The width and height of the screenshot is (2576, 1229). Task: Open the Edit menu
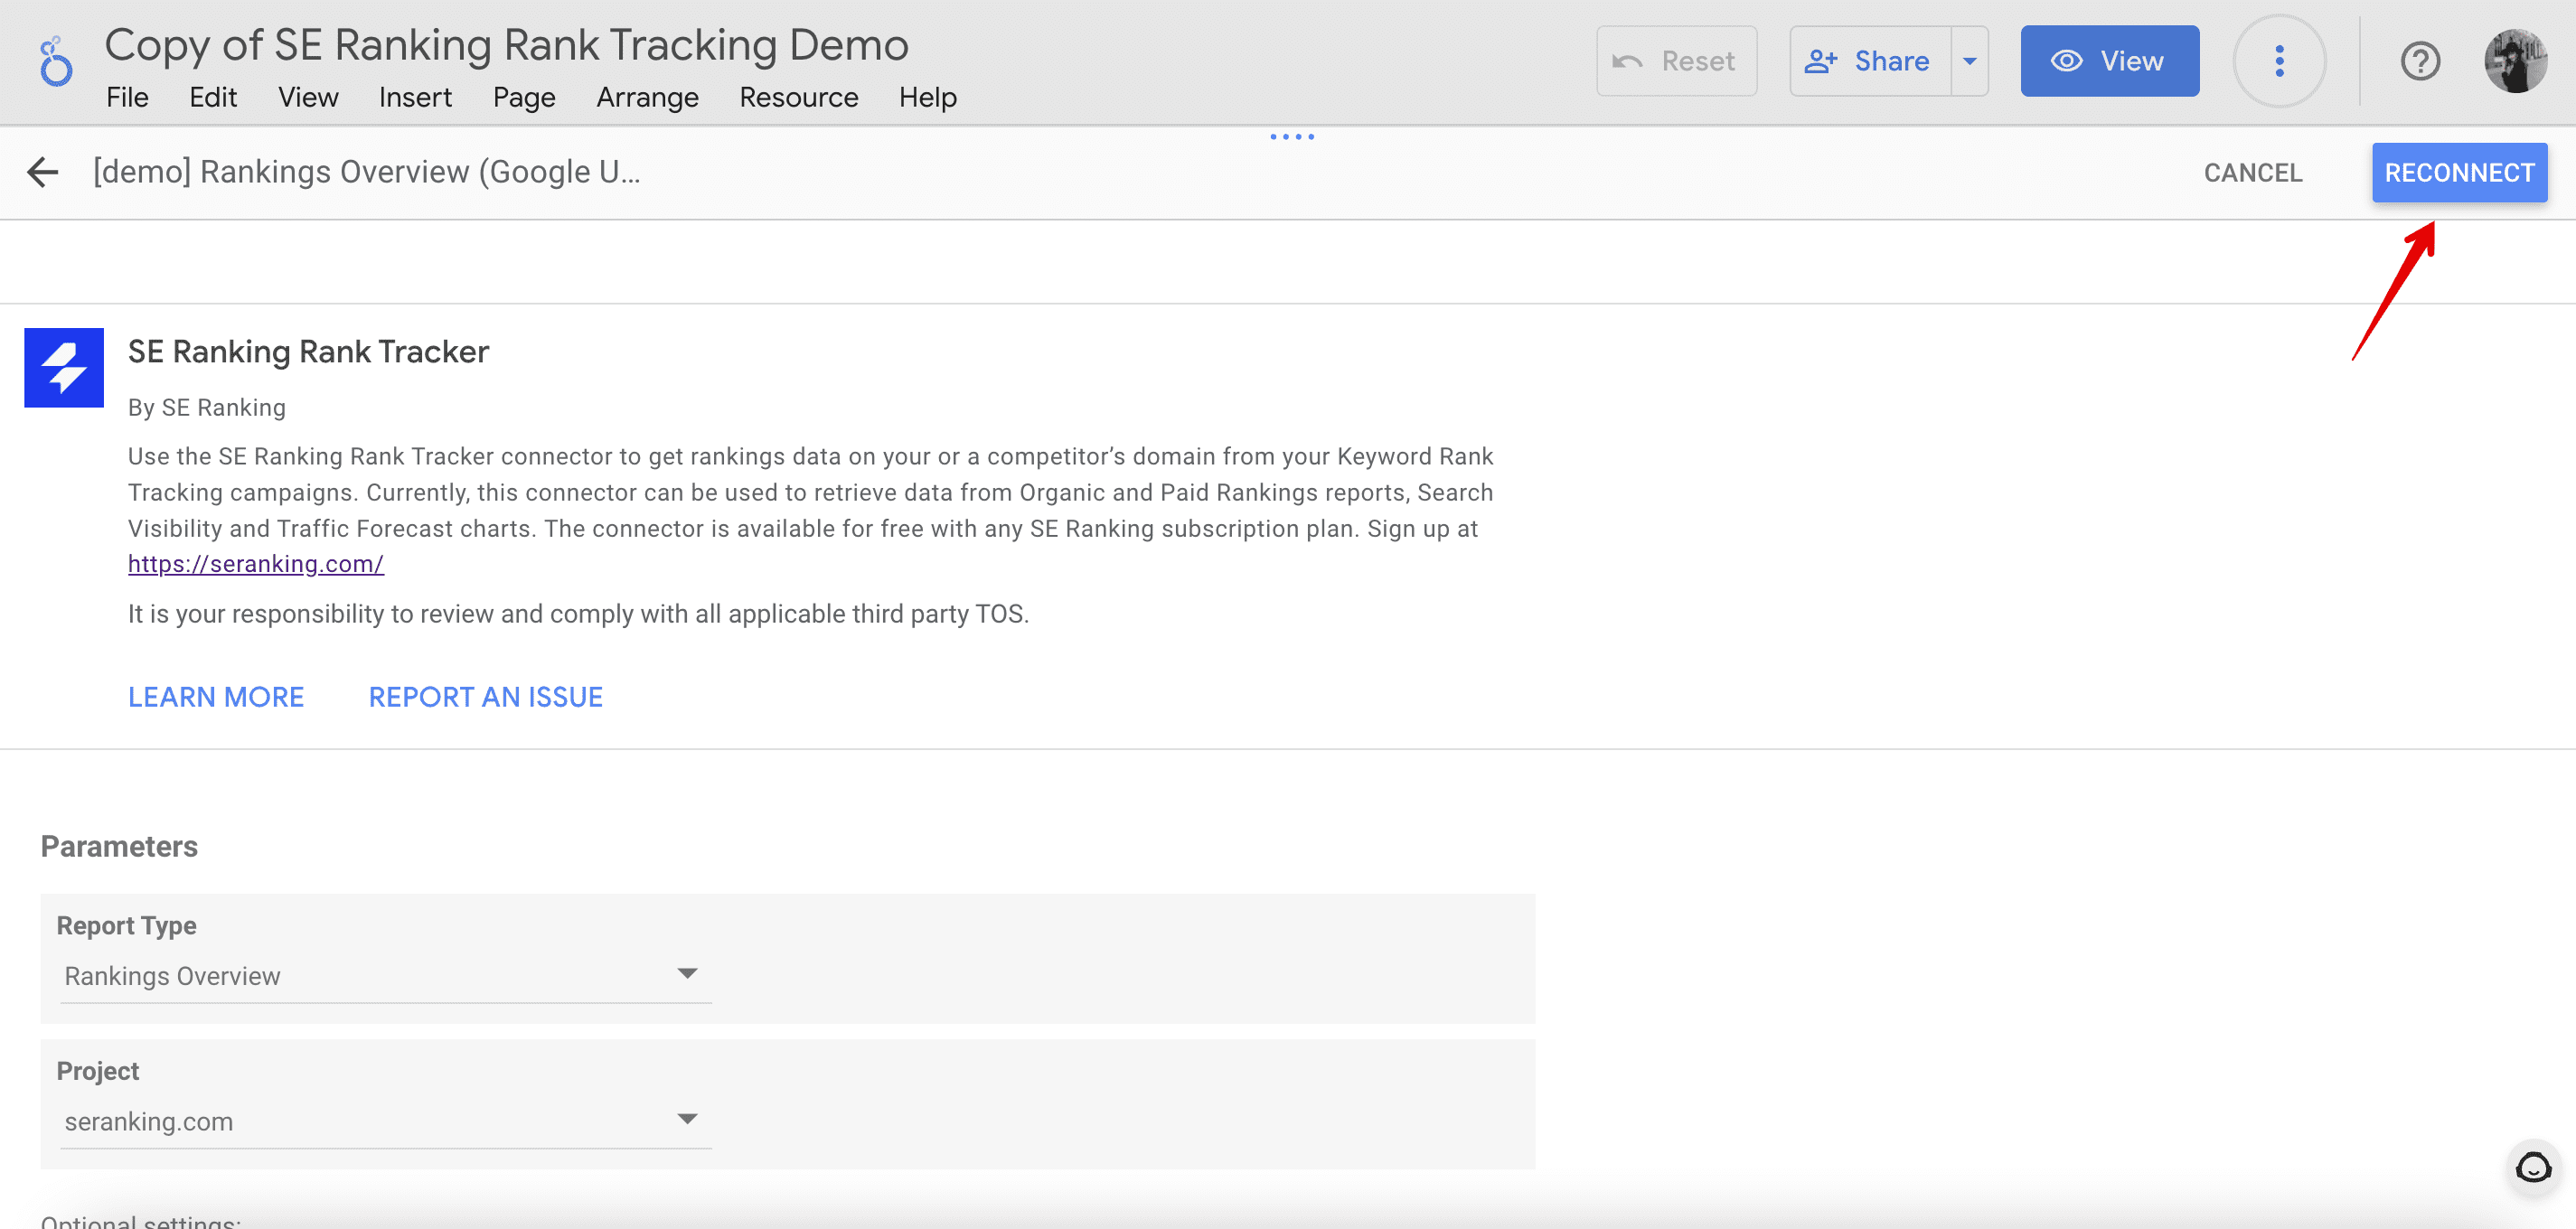pyautogui.click(x=213, y=97)
